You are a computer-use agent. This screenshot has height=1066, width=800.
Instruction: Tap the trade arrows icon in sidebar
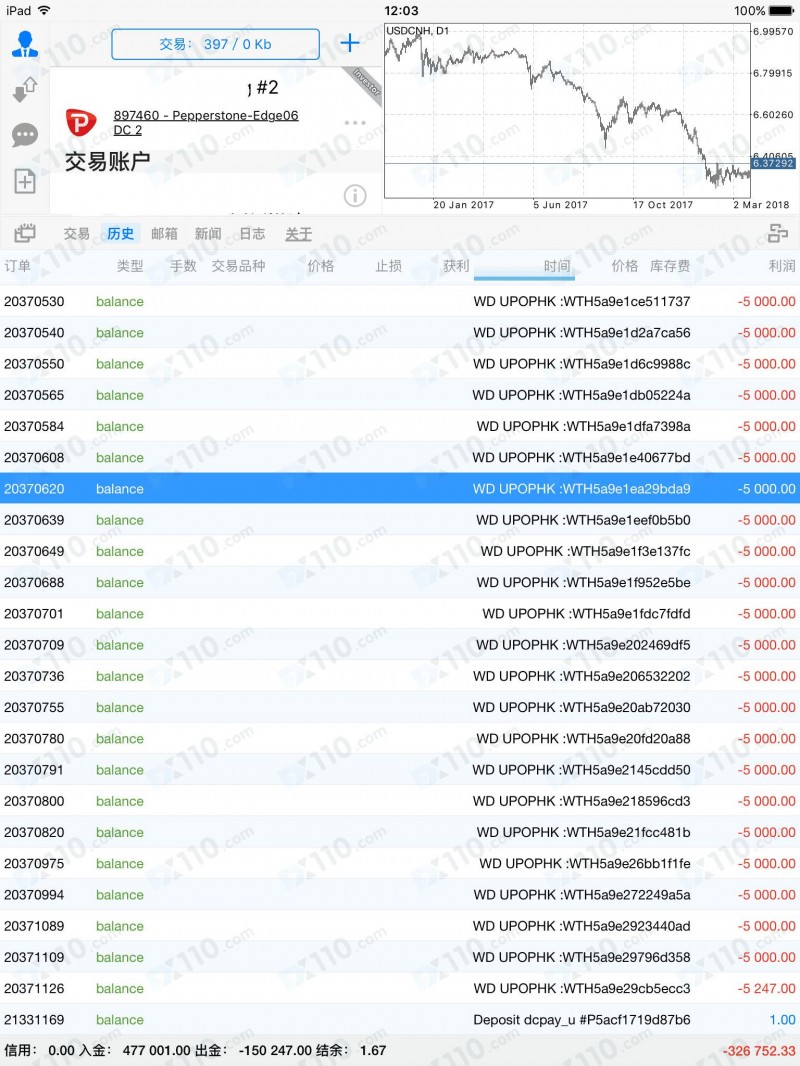[x=24, y=91]
